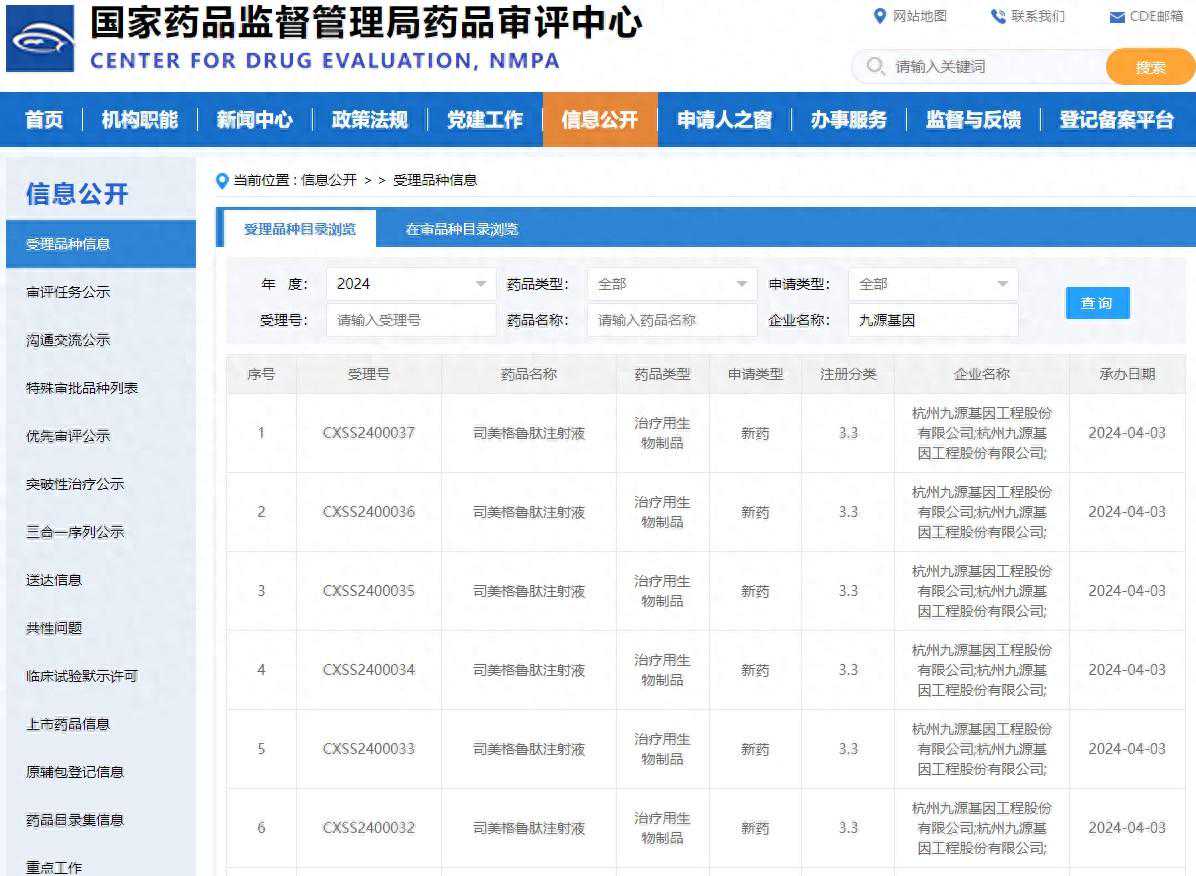This screenshot has height=876, width=1196.
Task: Open the 年度 year dropdown showing 2024
Action: [410, 283]
